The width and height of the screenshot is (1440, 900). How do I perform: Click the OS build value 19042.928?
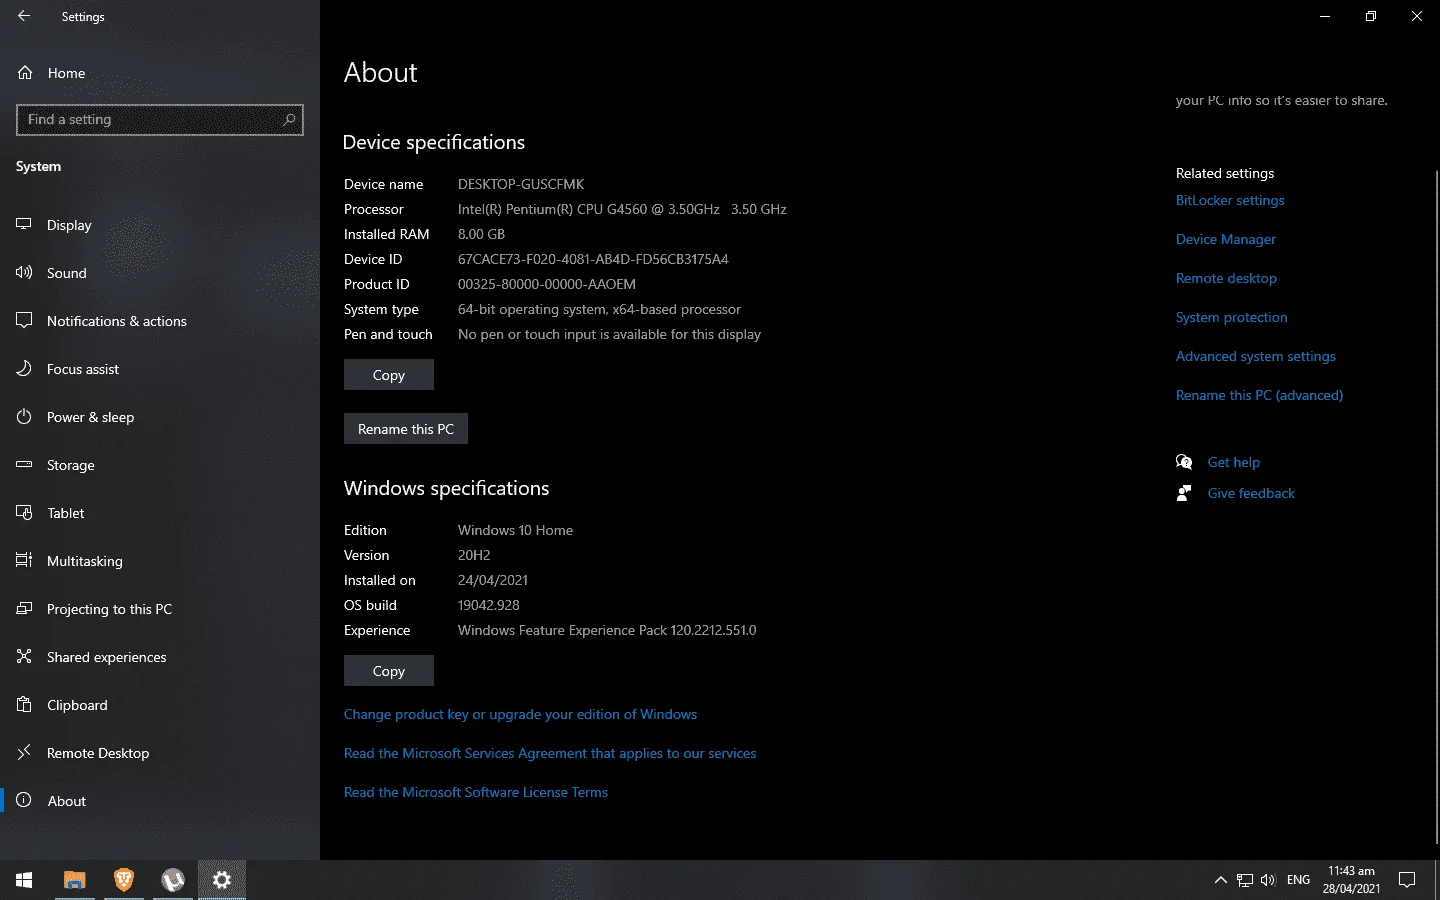tap(489, 605)
